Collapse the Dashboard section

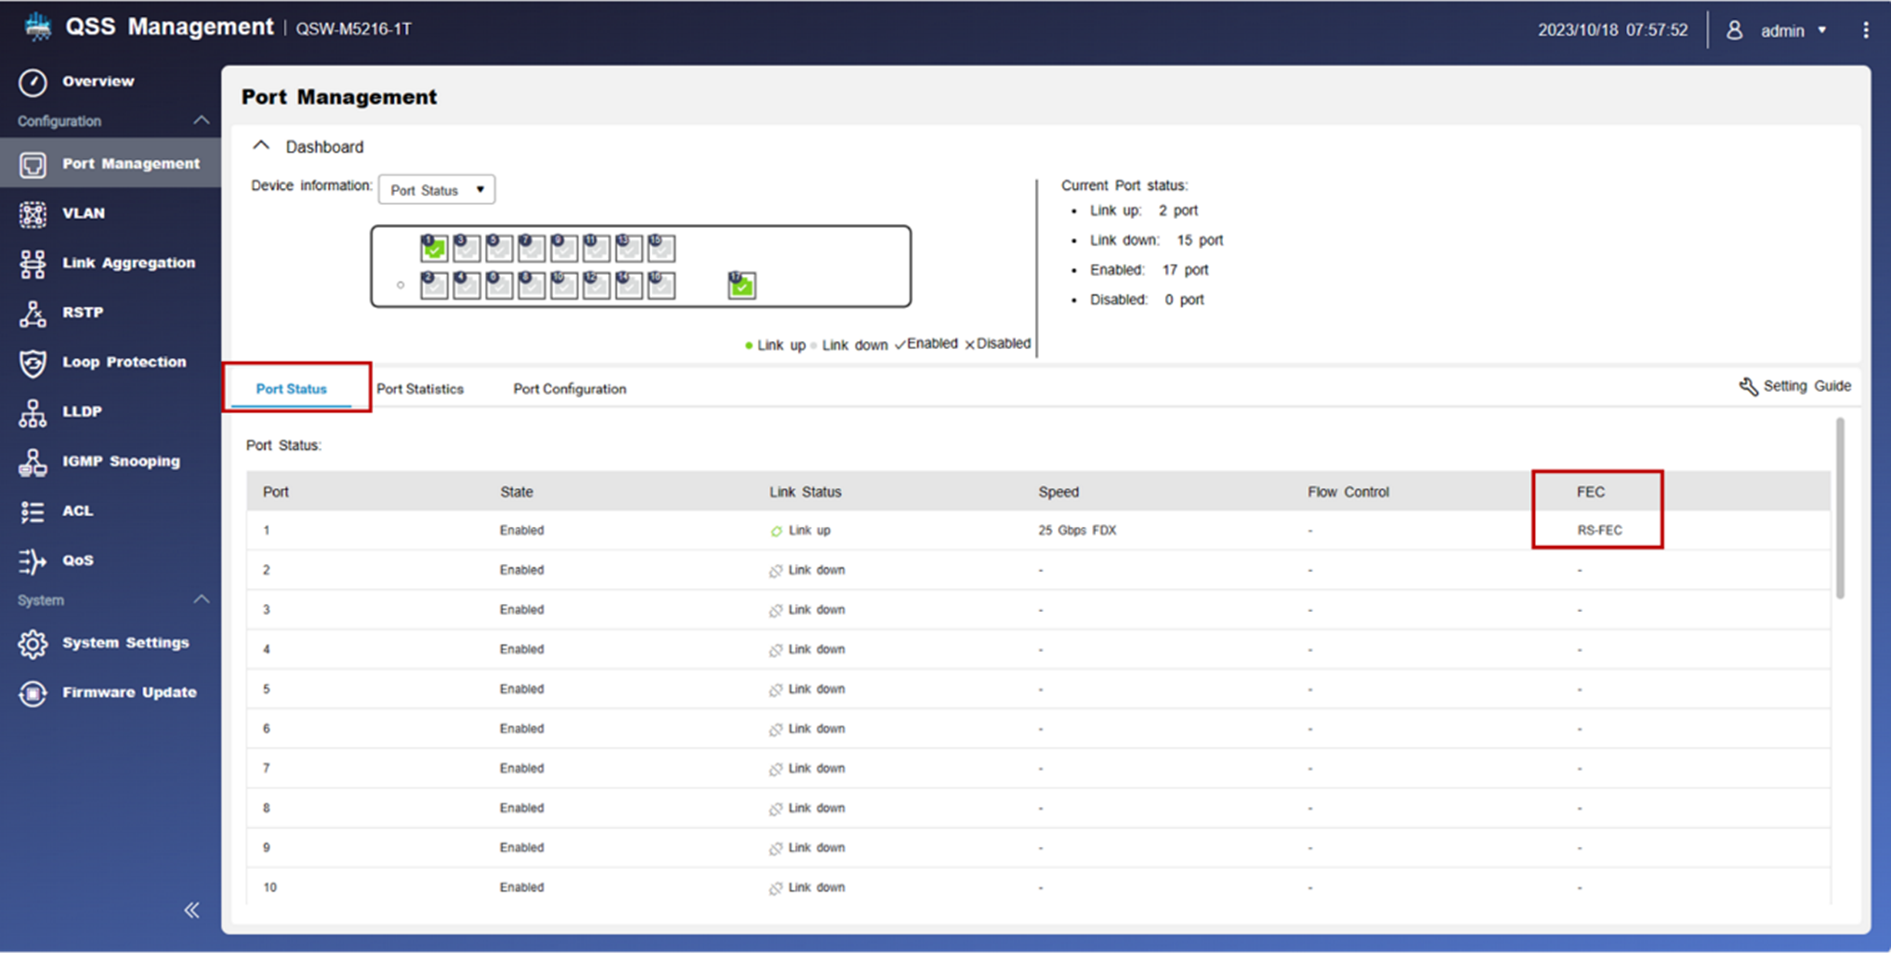click(261, 146)
